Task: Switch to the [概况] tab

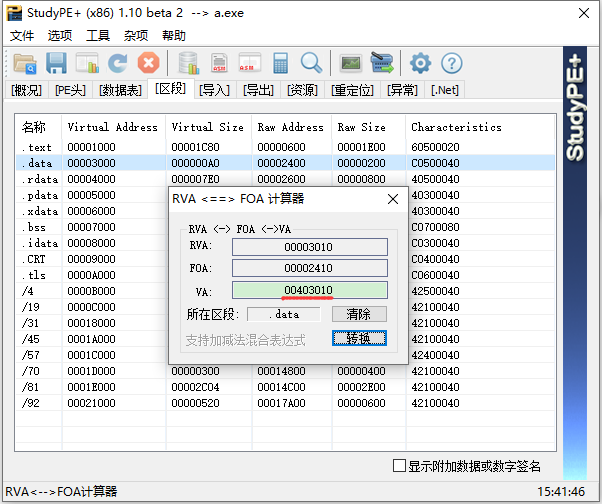Action: coord(26,90)
